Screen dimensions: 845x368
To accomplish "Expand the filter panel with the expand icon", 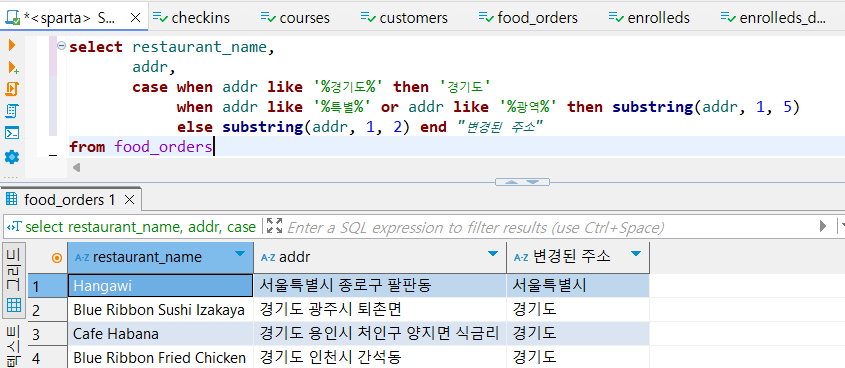I will (275, 226).
